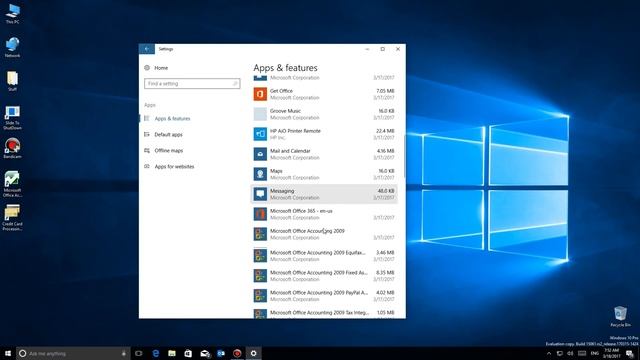Viewport: 640px width, 360px height.
Task: Show hidden system tray icons
Action: [549, 353]
